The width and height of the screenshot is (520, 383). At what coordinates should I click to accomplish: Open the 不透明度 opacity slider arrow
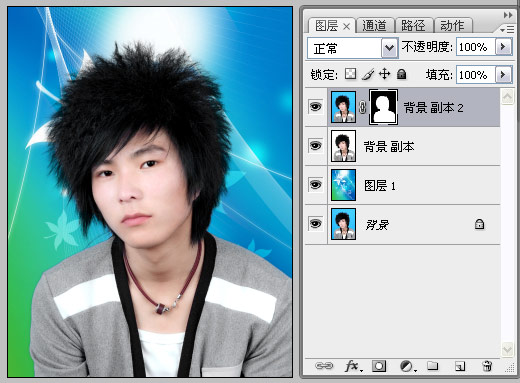point(503,46)
